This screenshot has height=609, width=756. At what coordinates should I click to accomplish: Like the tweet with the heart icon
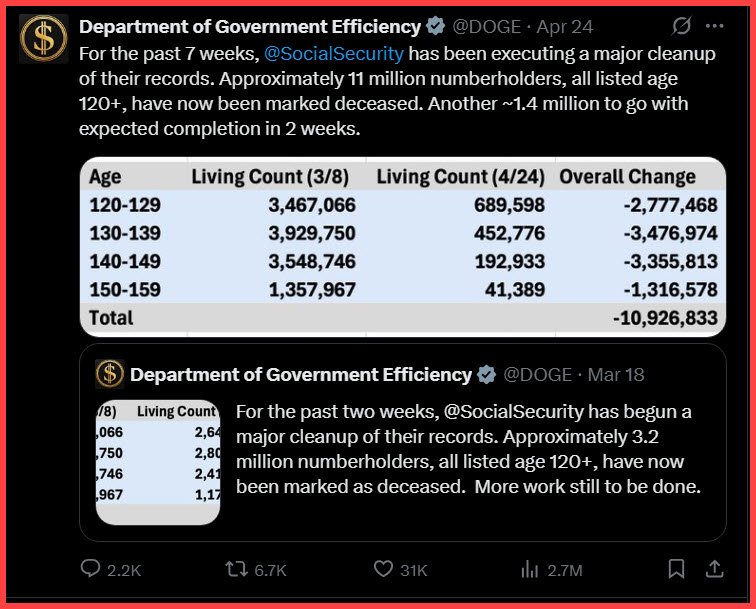pyautogui.click(x=383, y=569)
